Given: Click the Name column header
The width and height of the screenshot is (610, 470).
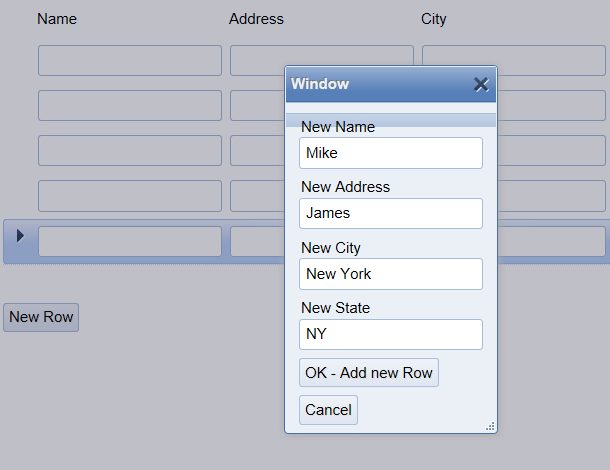Looking at the screenshot, I should pos(57,19).
